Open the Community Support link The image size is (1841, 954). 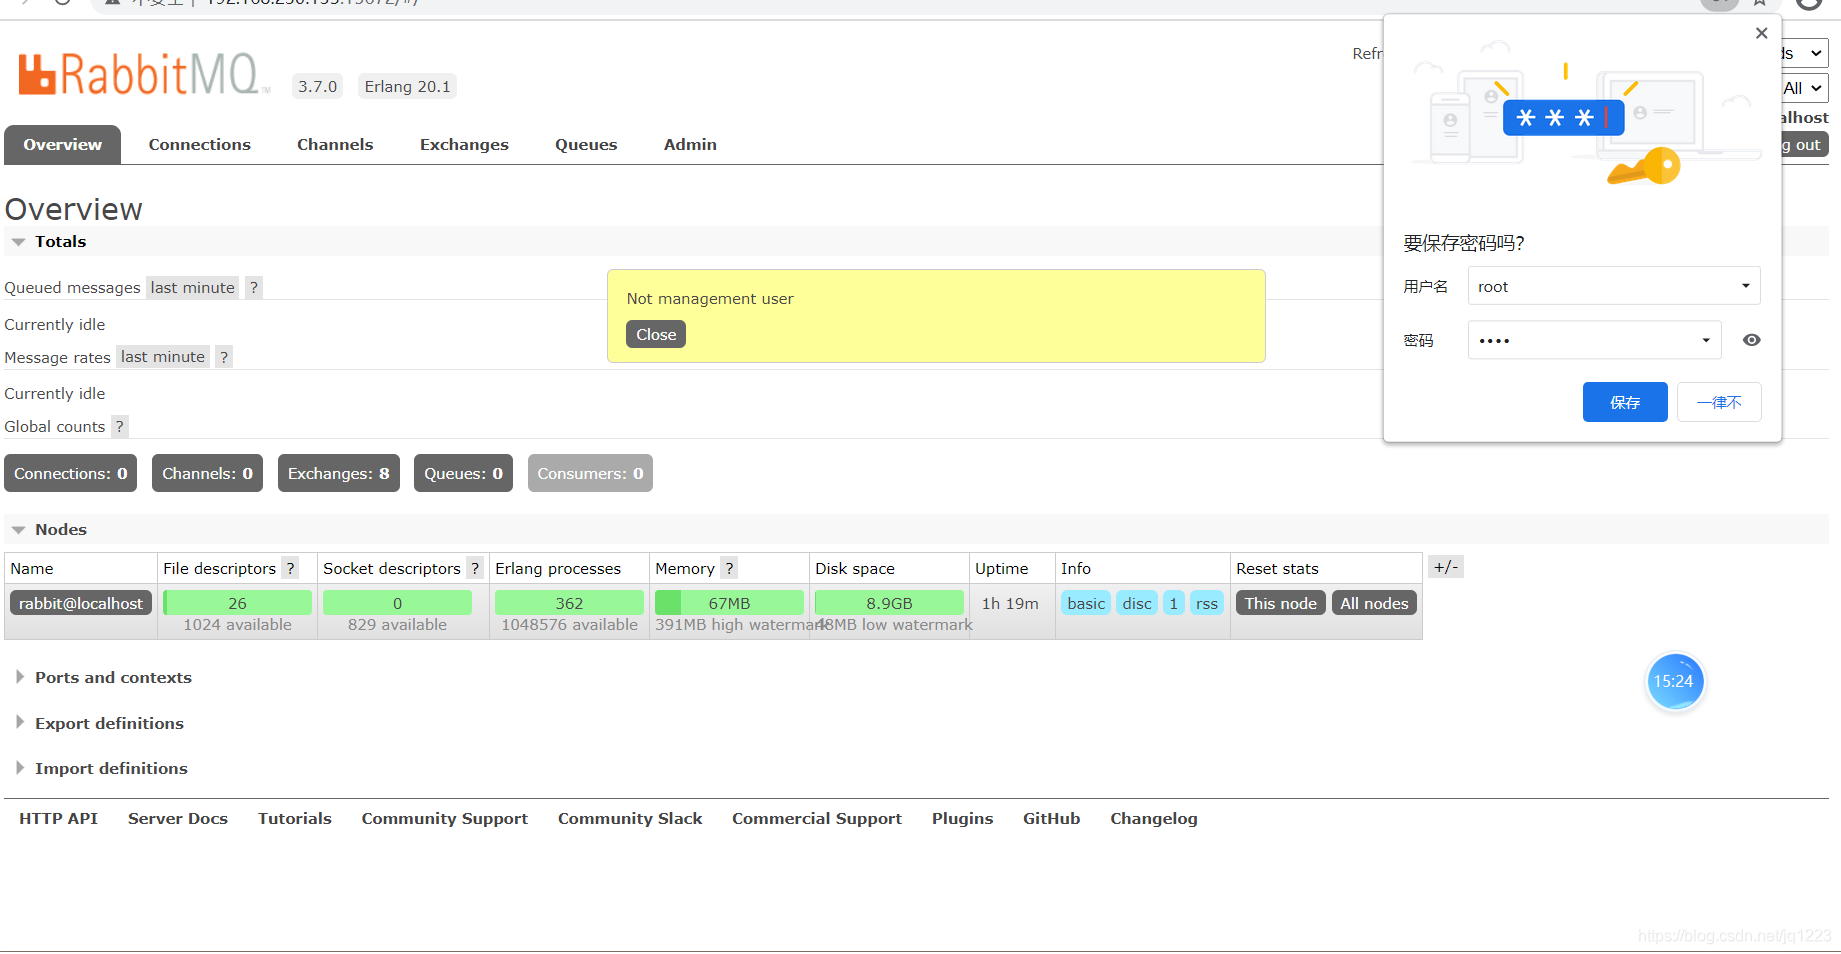click(445, 818)
